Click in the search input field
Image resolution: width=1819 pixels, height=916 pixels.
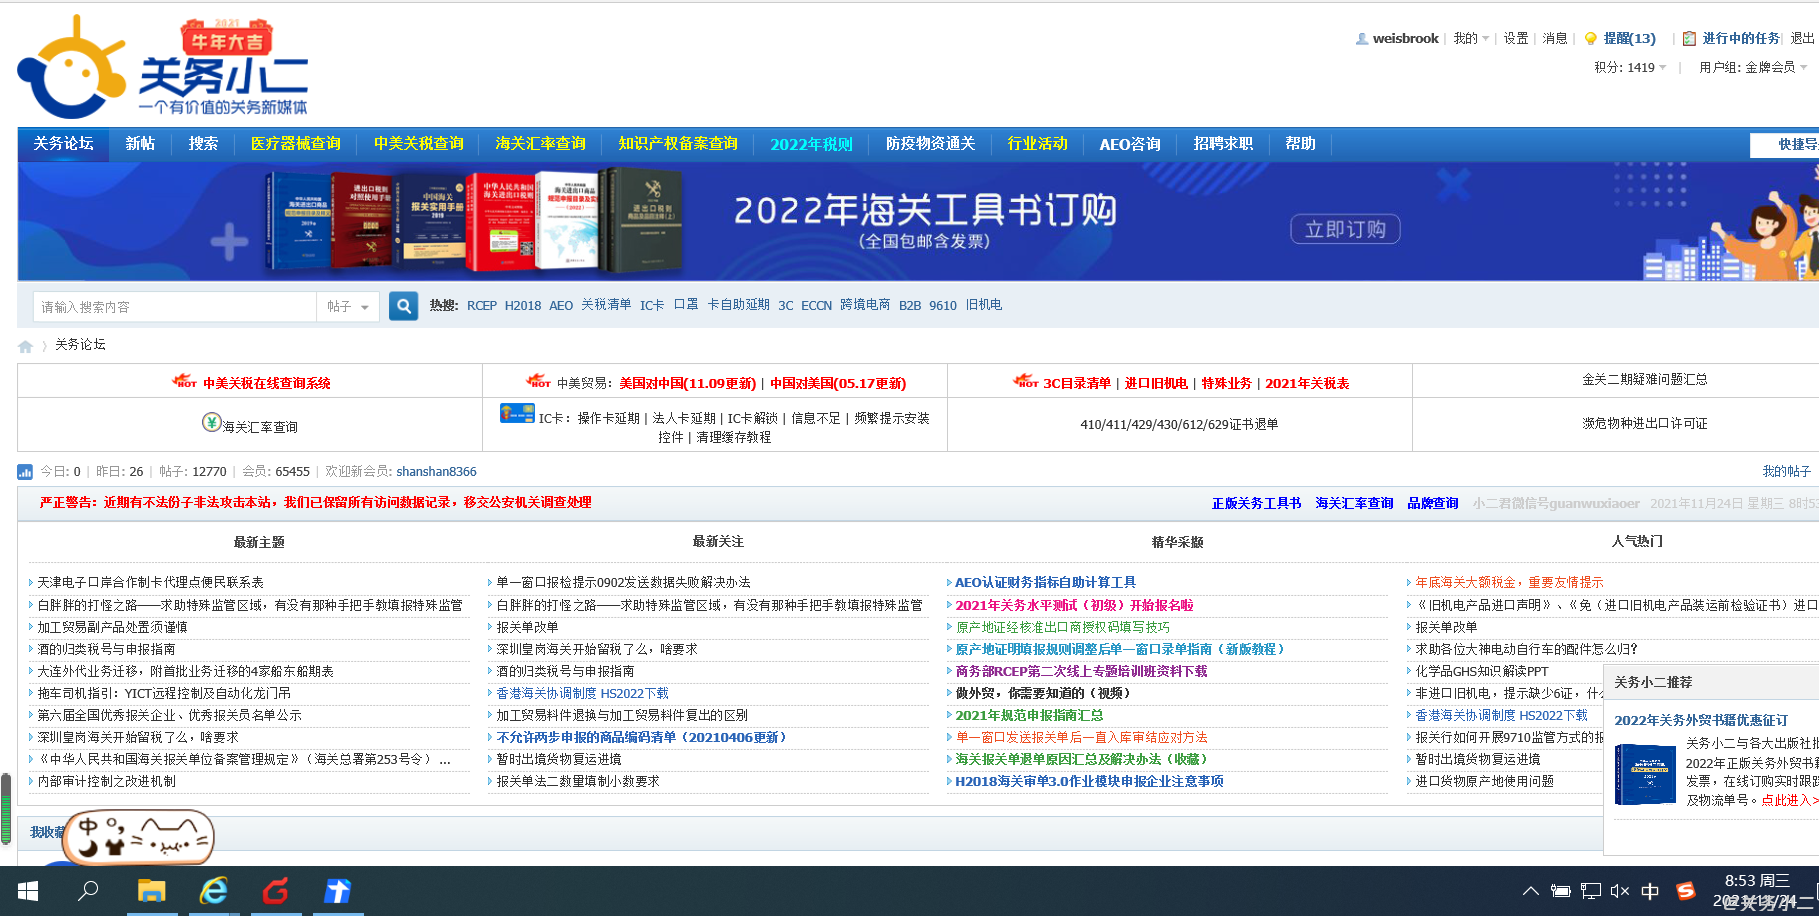pos(175,307)
